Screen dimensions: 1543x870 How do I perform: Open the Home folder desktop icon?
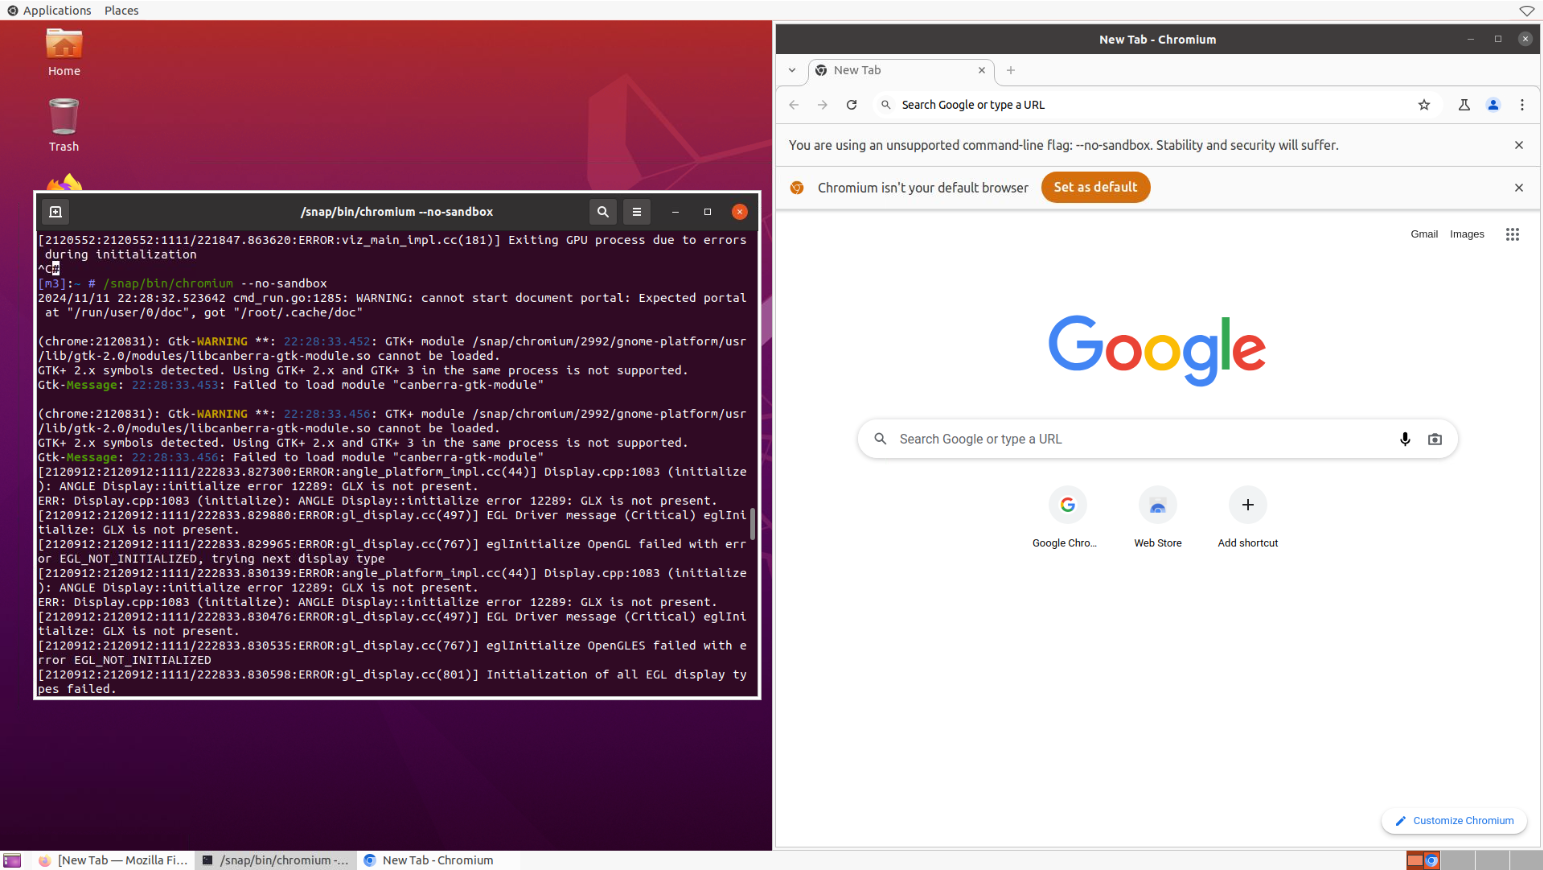point(64,52)
